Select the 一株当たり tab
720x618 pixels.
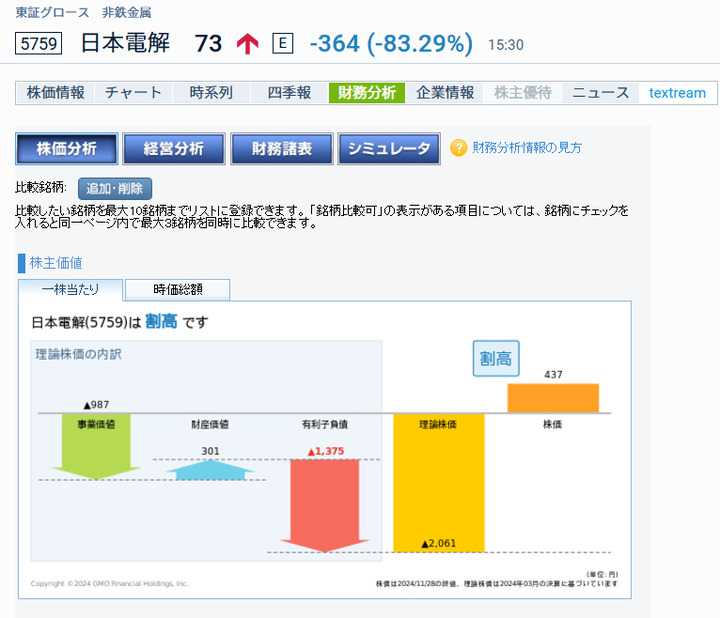pyautogui.click(x=70, y=290)
